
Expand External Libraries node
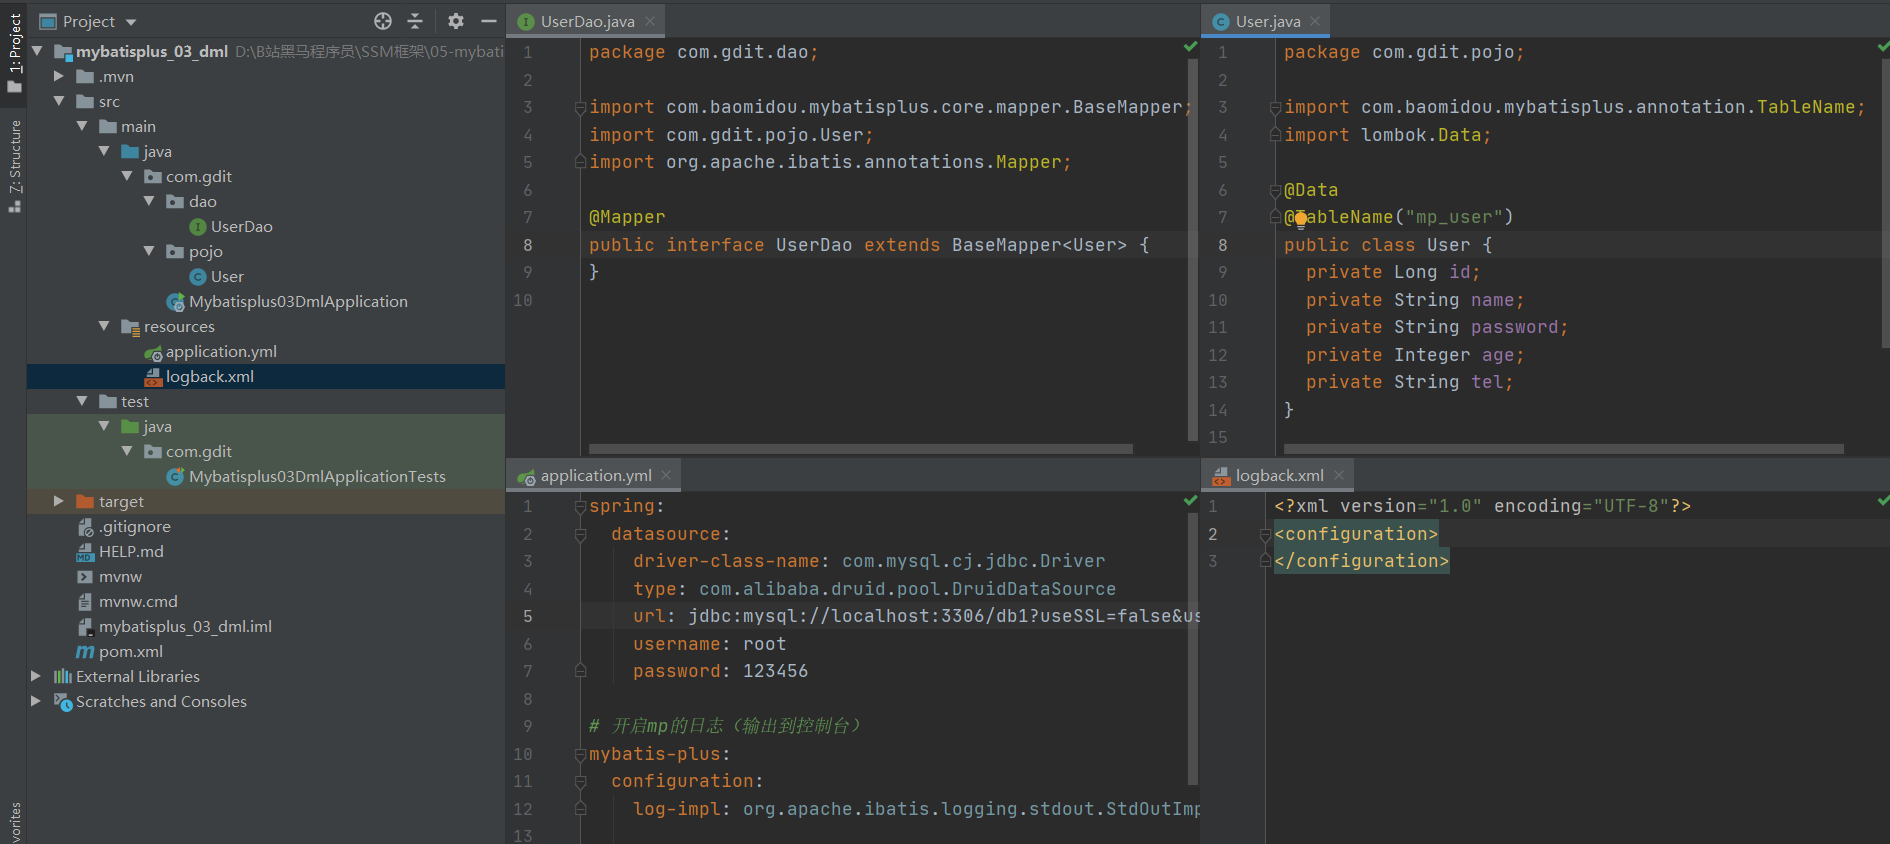[36, 677]
